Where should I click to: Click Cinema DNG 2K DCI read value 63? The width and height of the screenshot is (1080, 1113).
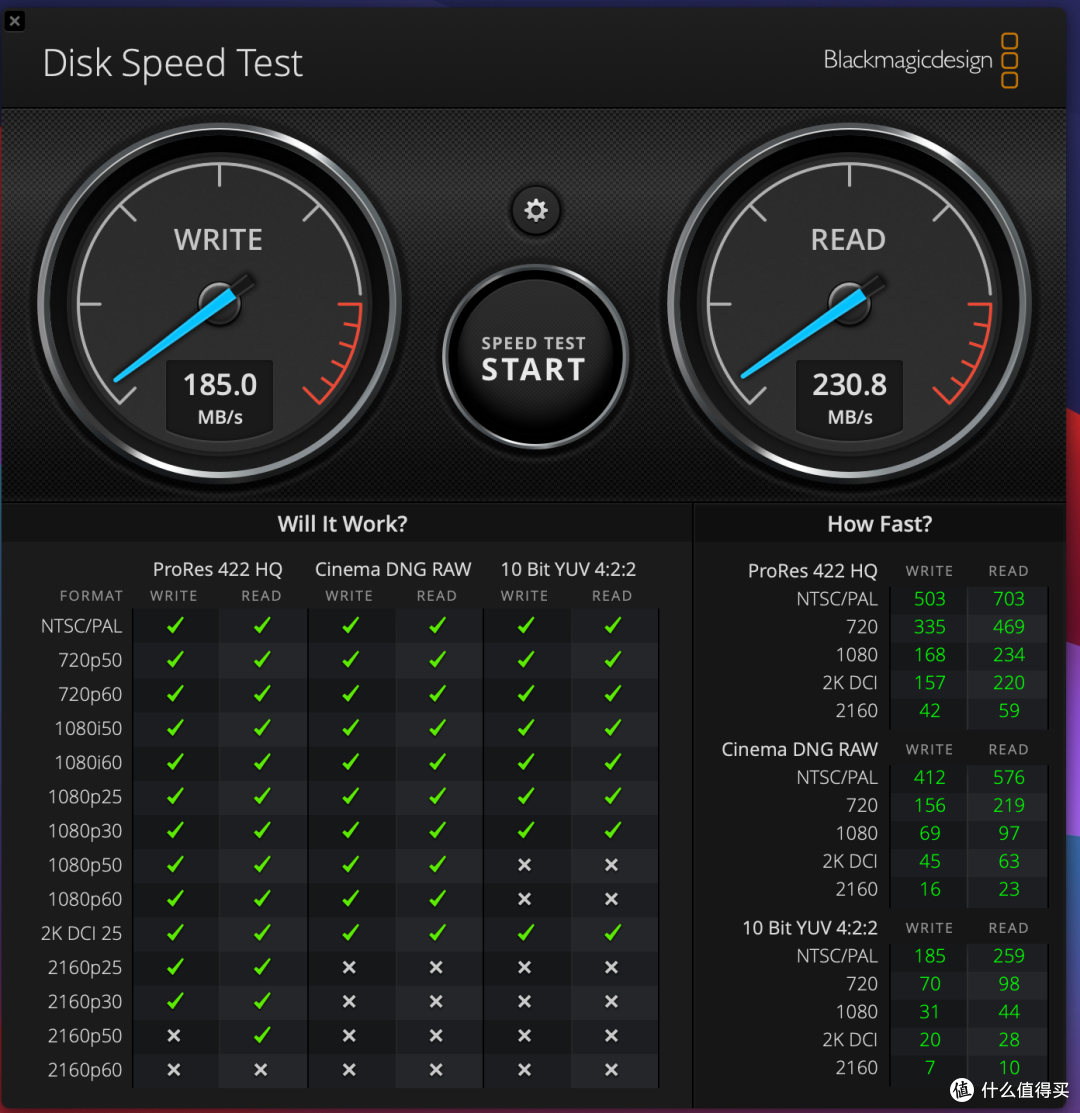[x=1008, y=861]
